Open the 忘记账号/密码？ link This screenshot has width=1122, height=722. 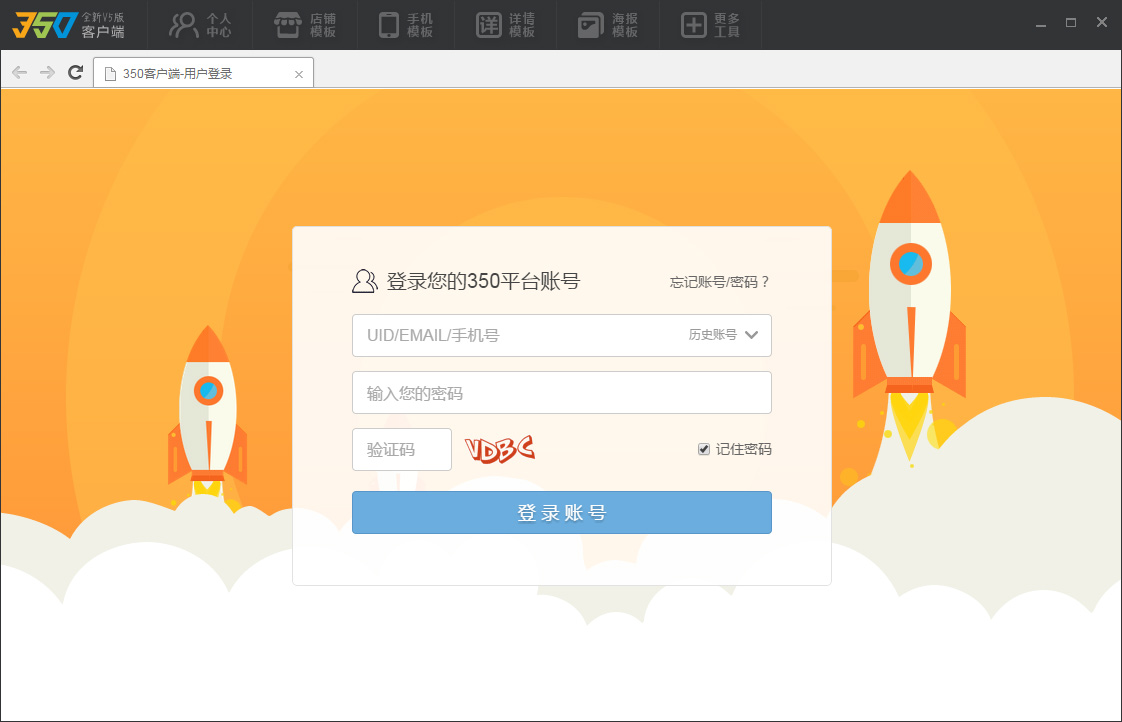[719, 282]
